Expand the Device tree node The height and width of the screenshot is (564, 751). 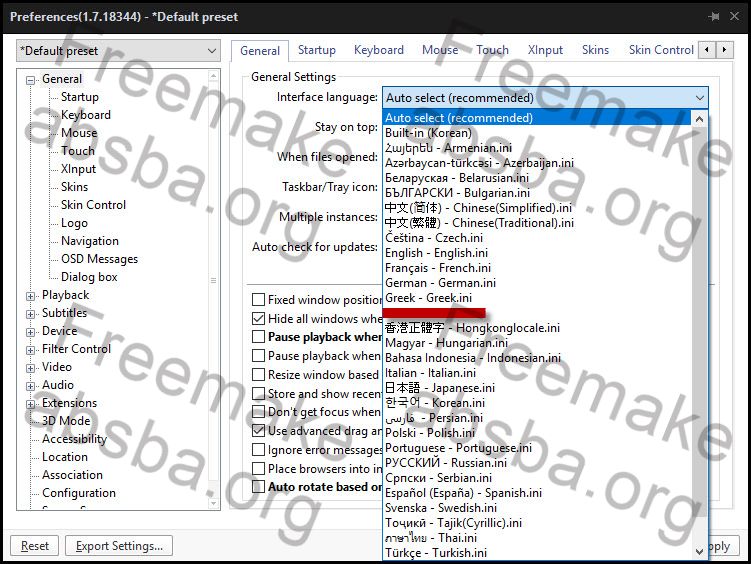[x=31, y=332]
